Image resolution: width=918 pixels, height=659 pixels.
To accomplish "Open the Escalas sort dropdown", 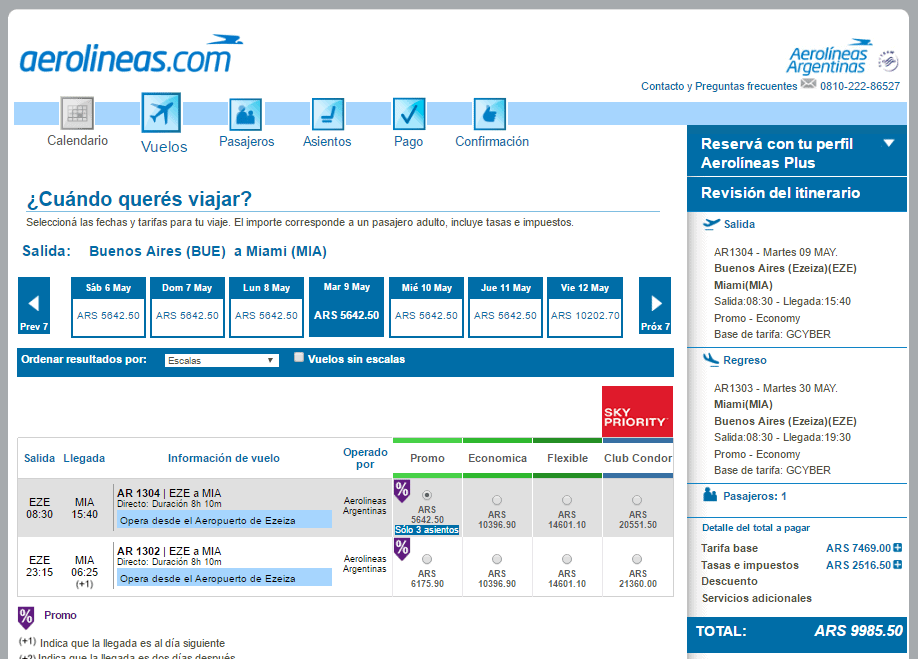I will [x=221, y=361].
